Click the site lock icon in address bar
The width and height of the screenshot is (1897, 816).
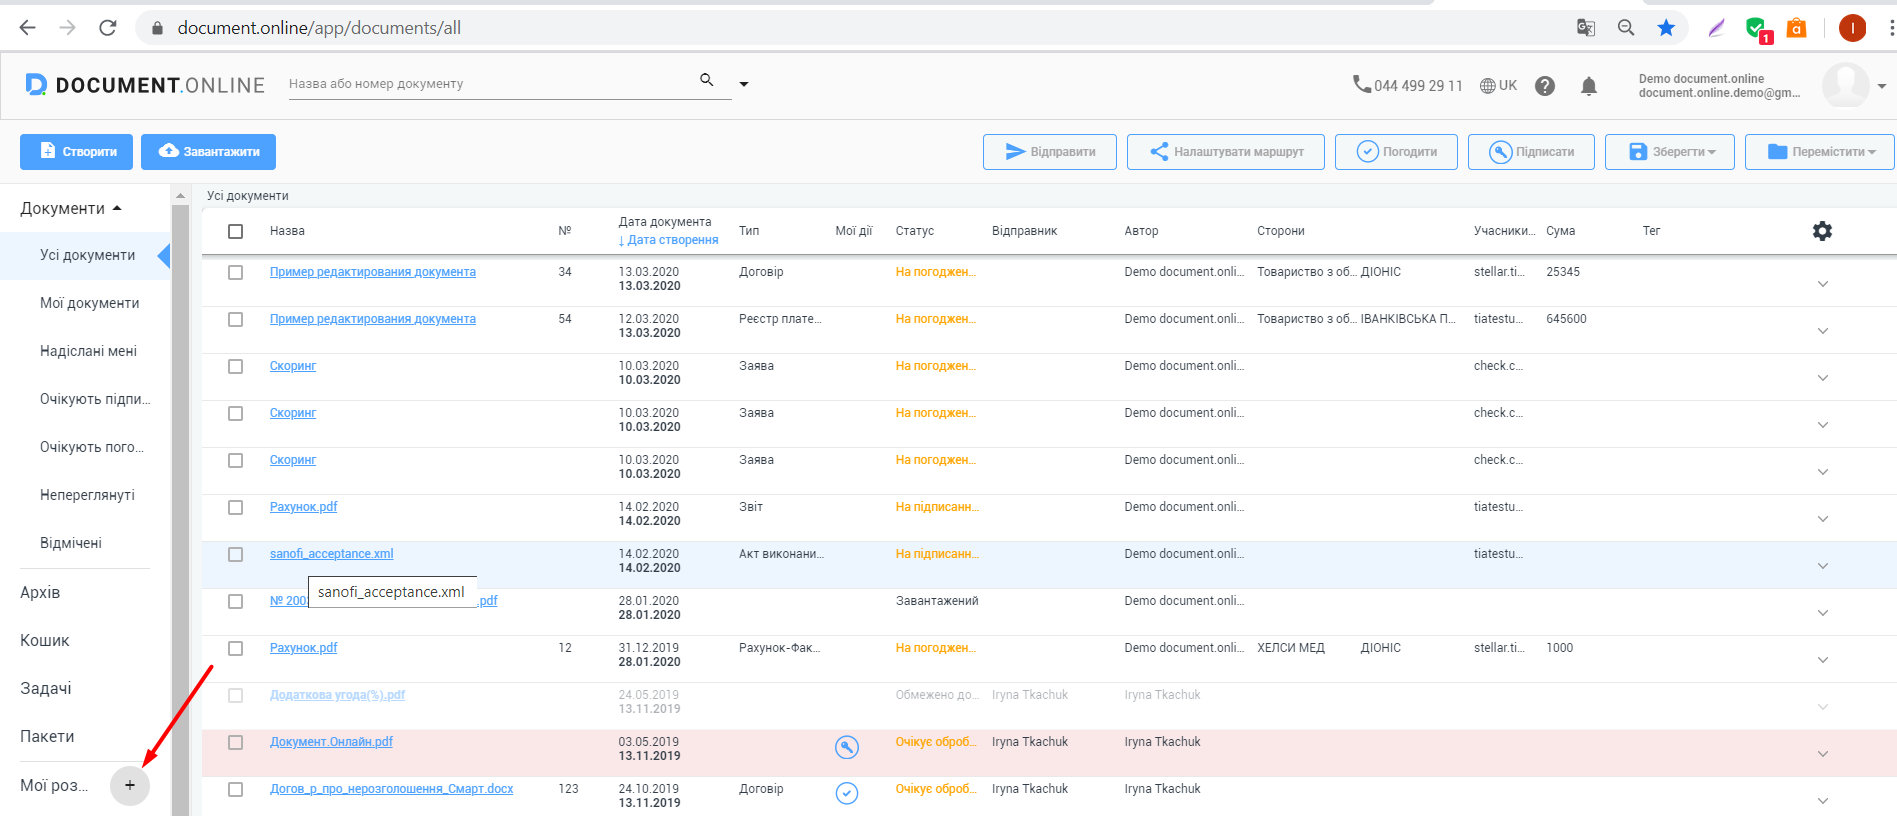157,28
